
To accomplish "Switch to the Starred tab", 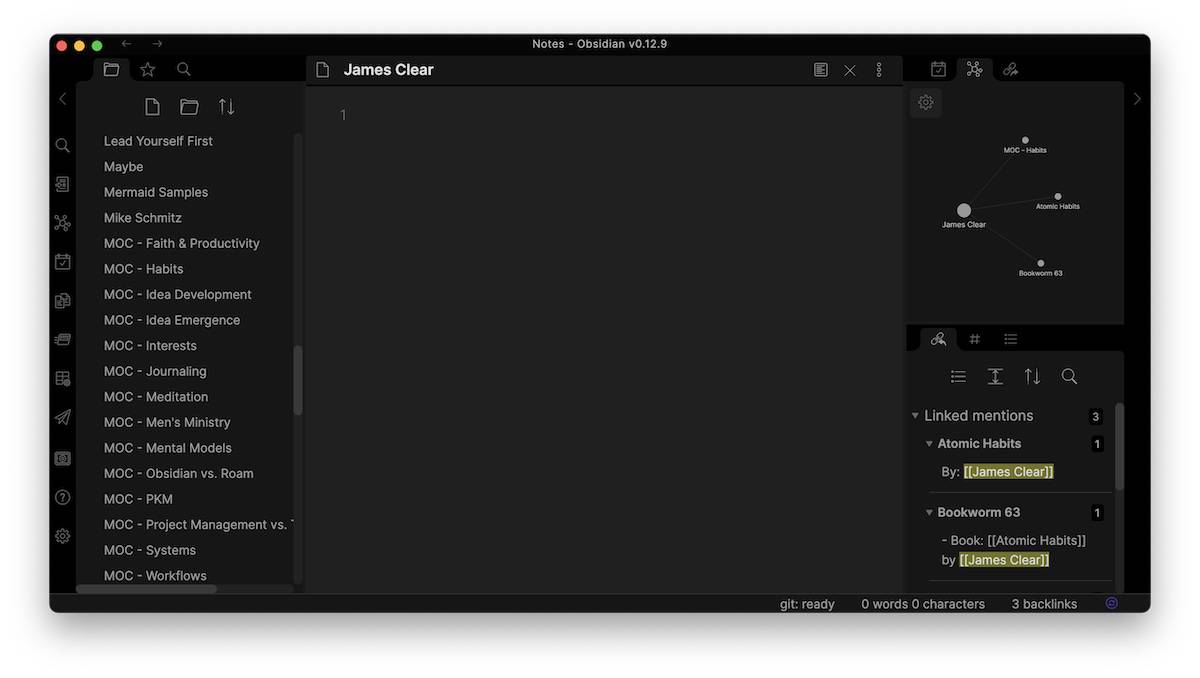I will (148, 70).
